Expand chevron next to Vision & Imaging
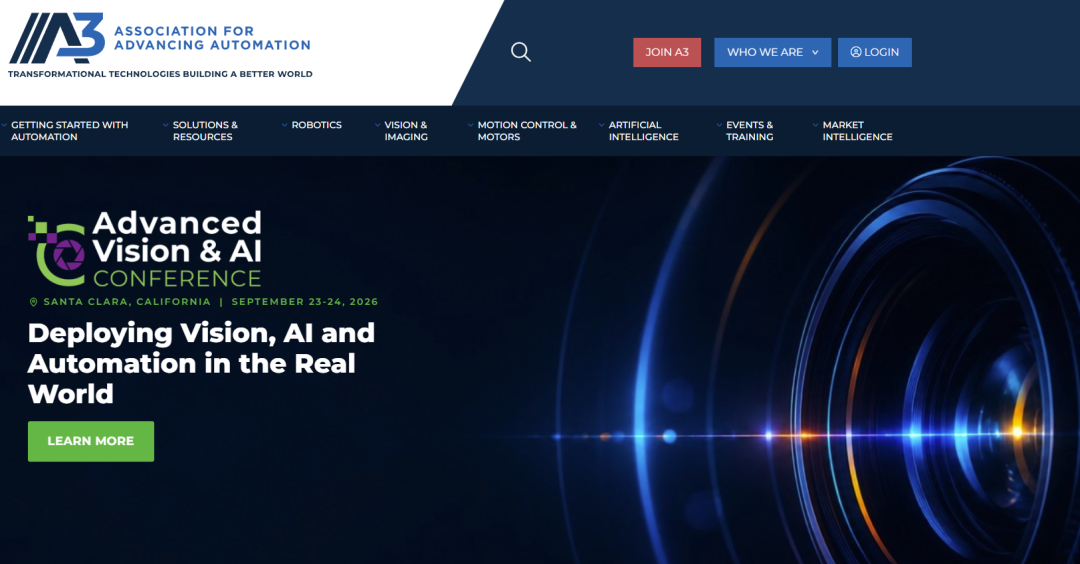 [x=377, y=125]
